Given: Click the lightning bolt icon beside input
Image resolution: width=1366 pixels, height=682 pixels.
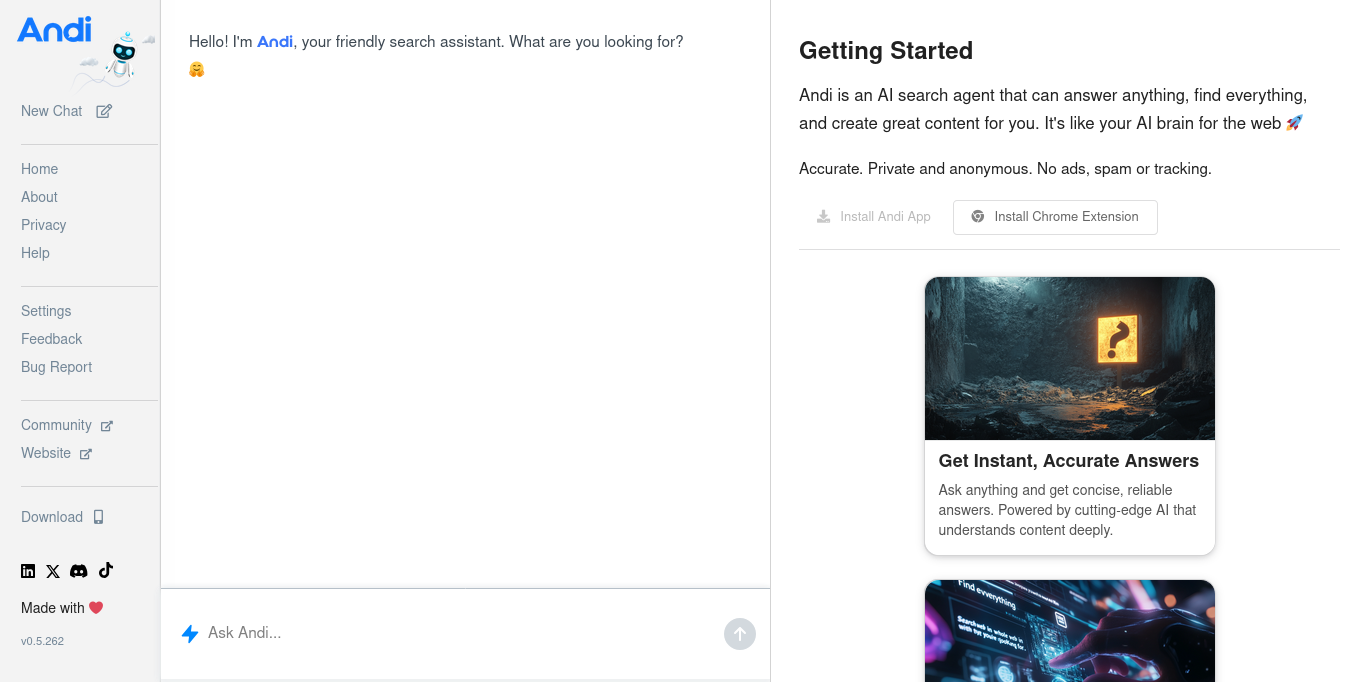Looking at the screenshot, I should click(190, 633).
